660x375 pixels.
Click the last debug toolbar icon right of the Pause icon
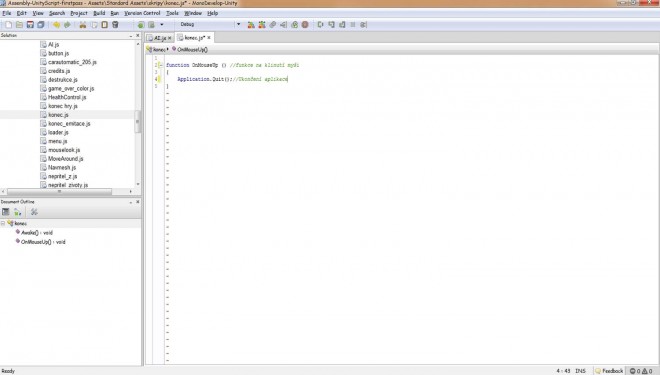click(364, 25)
